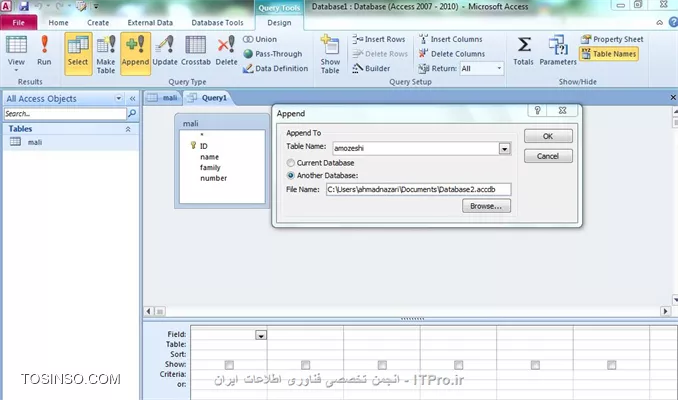
Task: Click the Delete query icon
Action: point(227,46)
